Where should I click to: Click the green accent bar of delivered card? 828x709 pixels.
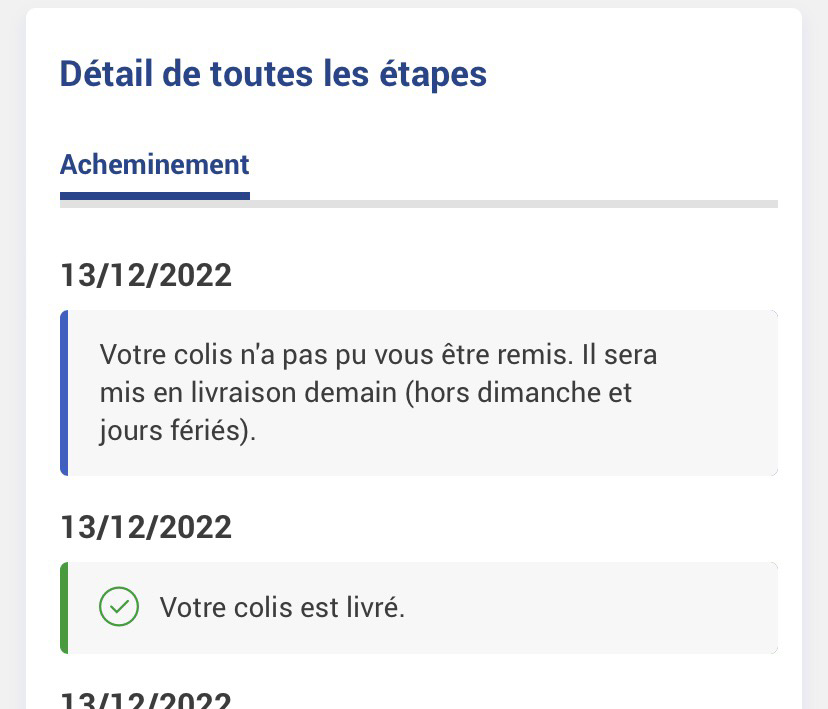click(64, 608)
